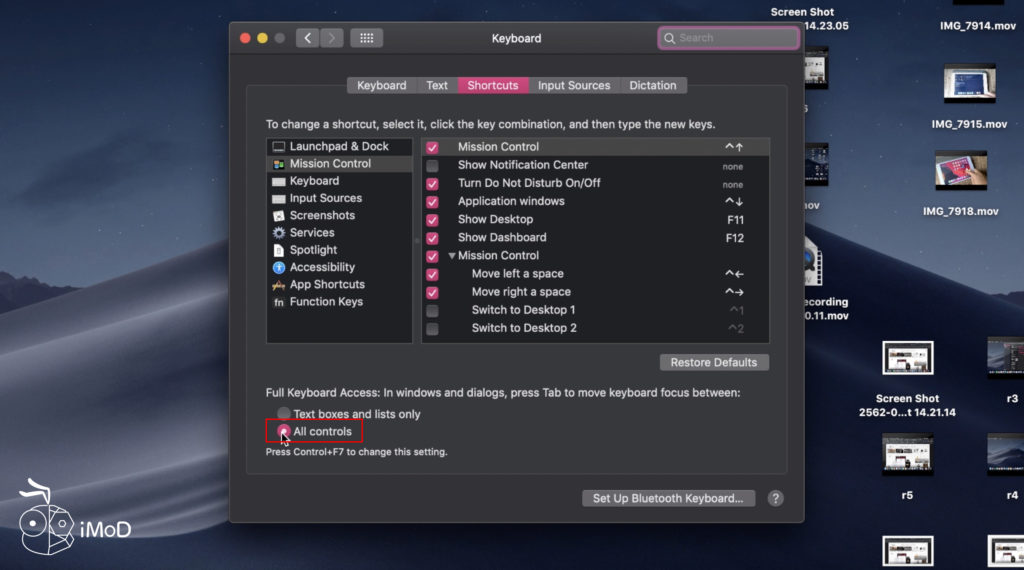The height and width of the screenshot is (570, 1024).
Task: Click the magnifier icon in Search field
Action: click(x=669, y=38)
